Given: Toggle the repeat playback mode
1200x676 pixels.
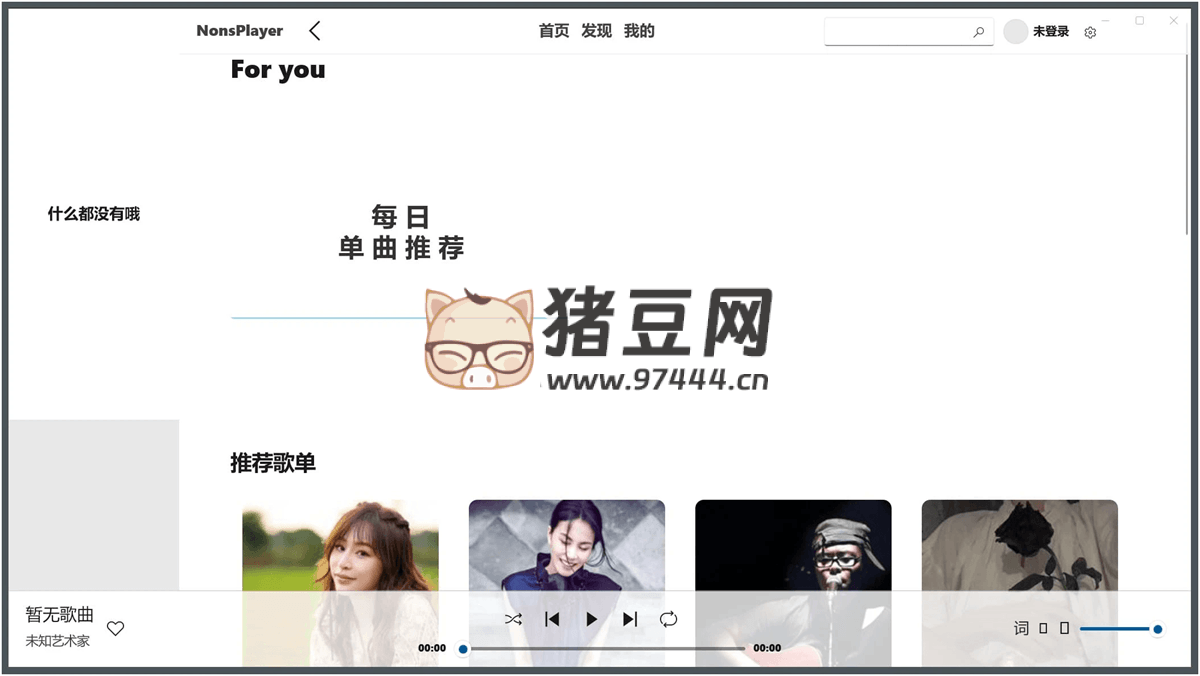Looking at the screenshot, I should (x=668, y=618).
